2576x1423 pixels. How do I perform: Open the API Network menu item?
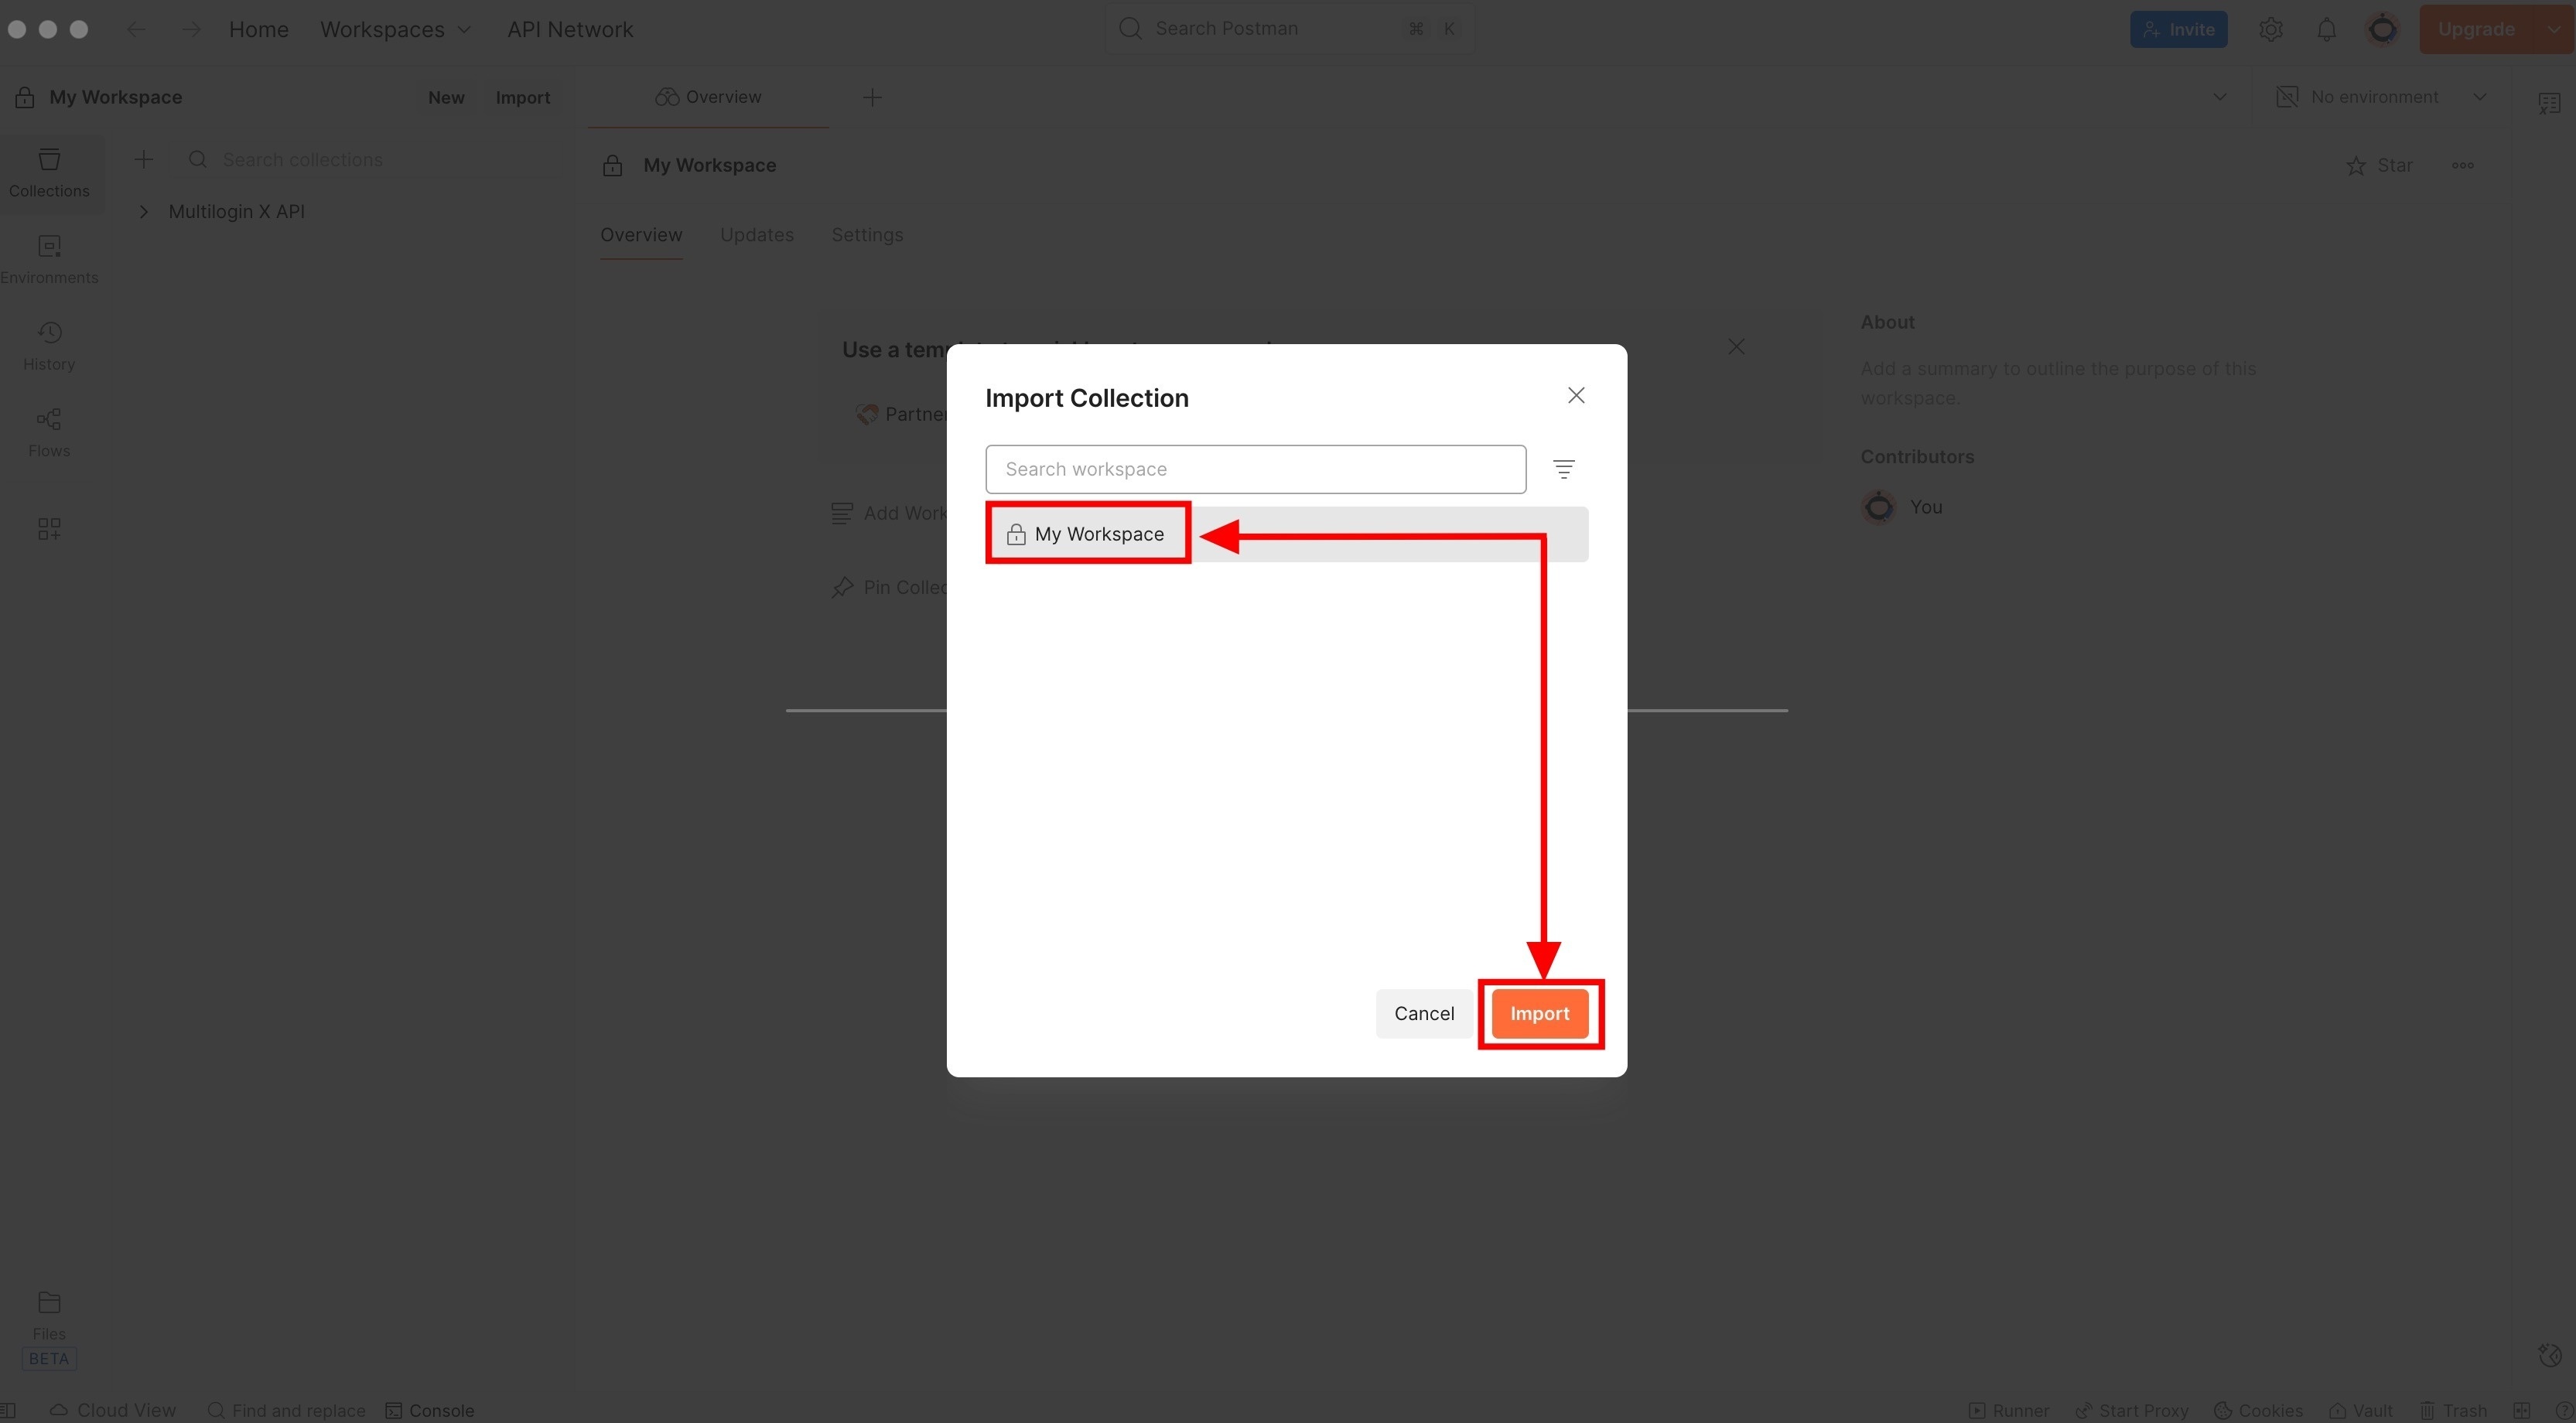(570, 29)
